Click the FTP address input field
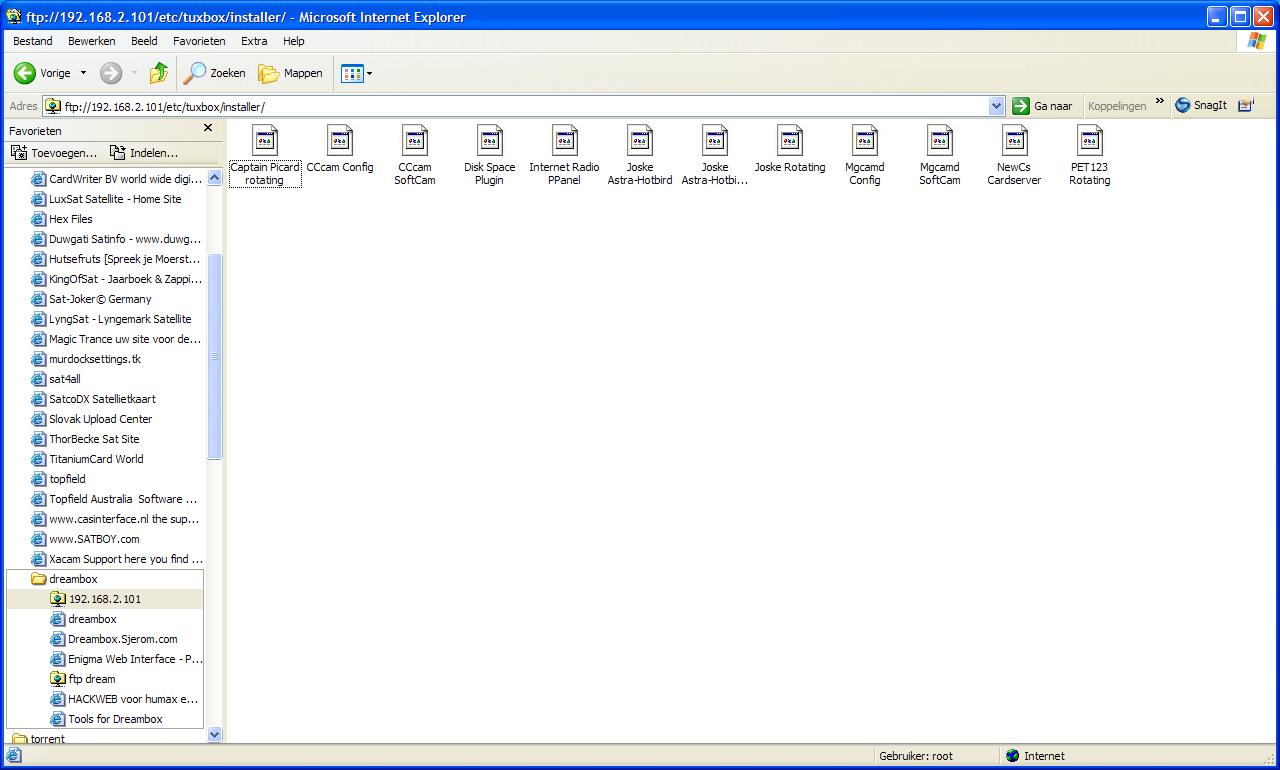The width and height of the screenshot is (1280, 770). pyautogui.click(x=520, y=106)
